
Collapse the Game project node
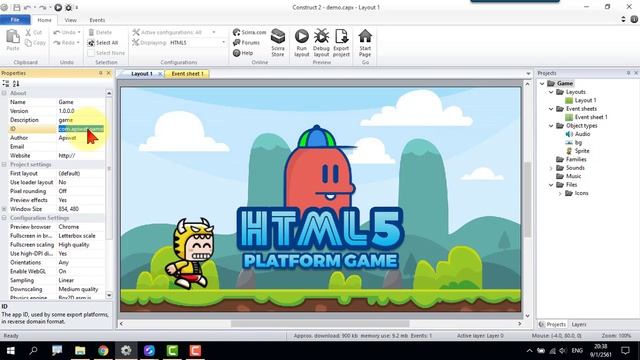pyautogui.click(x=542, y=84)
